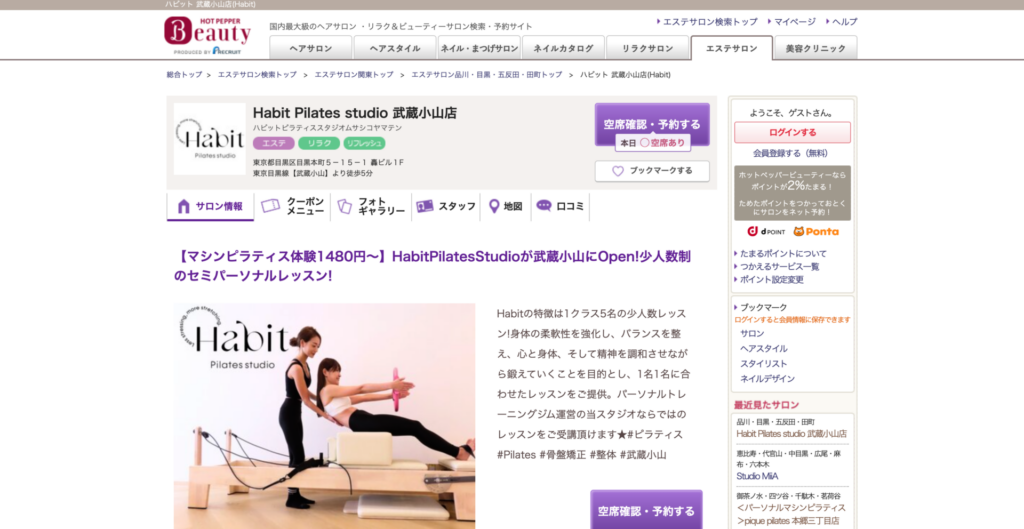This screenshot has width=1024, height=529.
Task: Open Habit Pilates studio 武蔵小山店 recent salon link
Action: [x=792, y=434]
